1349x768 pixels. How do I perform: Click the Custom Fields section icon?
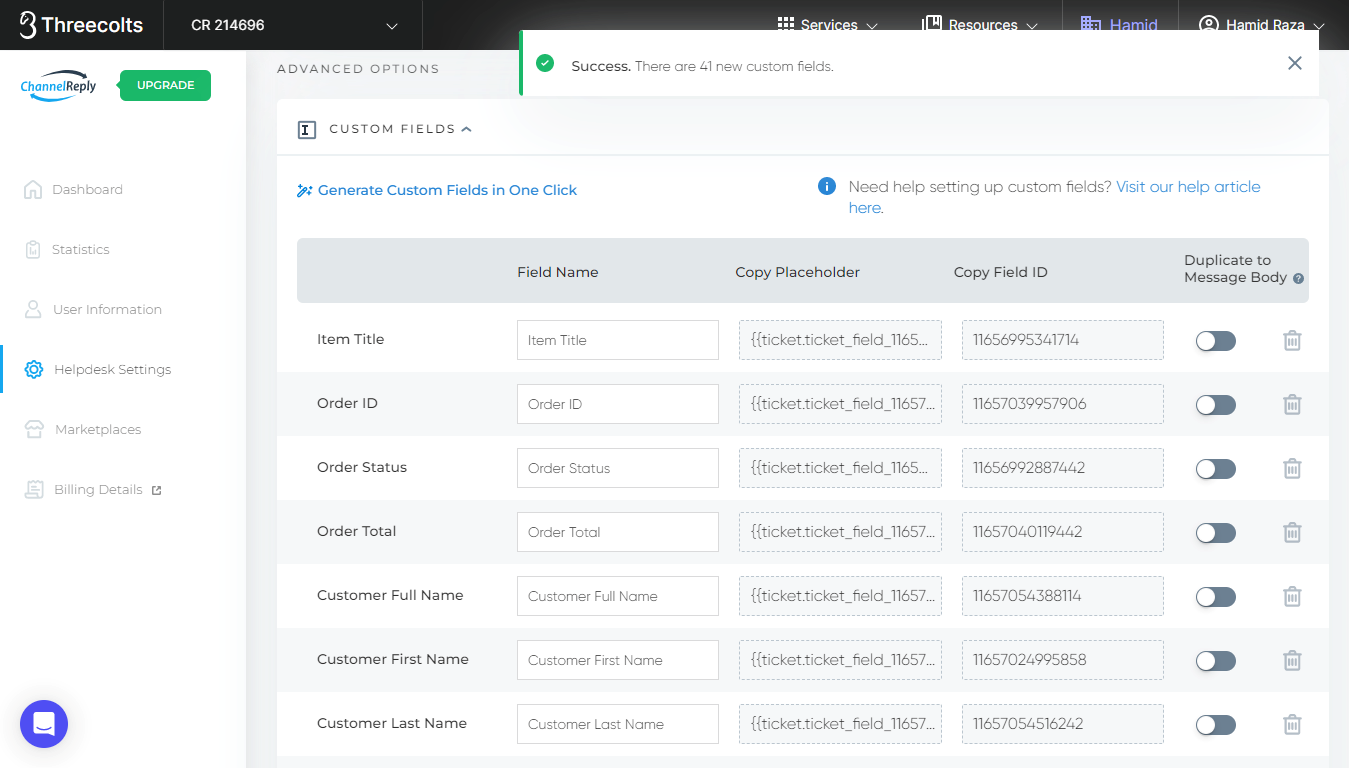(x=307, y=129)
